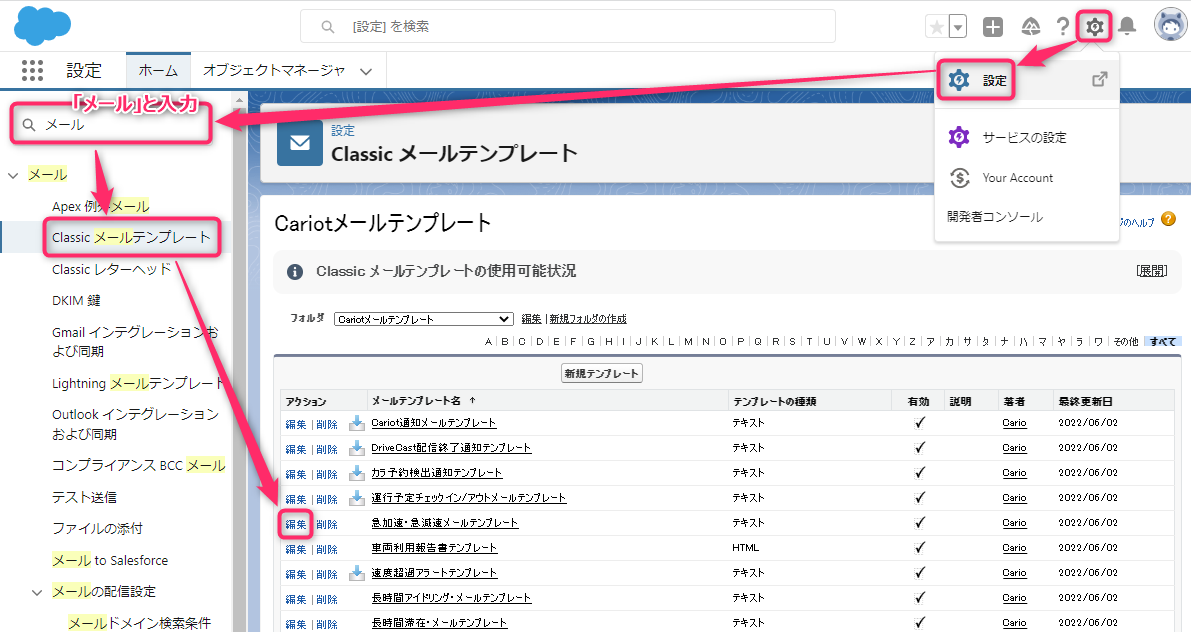Image resolution: width=1191 pixels, height=632 pixels.
Task: Open the Cariot通知メールテンプレート link
Action: [x=433, y=423]
